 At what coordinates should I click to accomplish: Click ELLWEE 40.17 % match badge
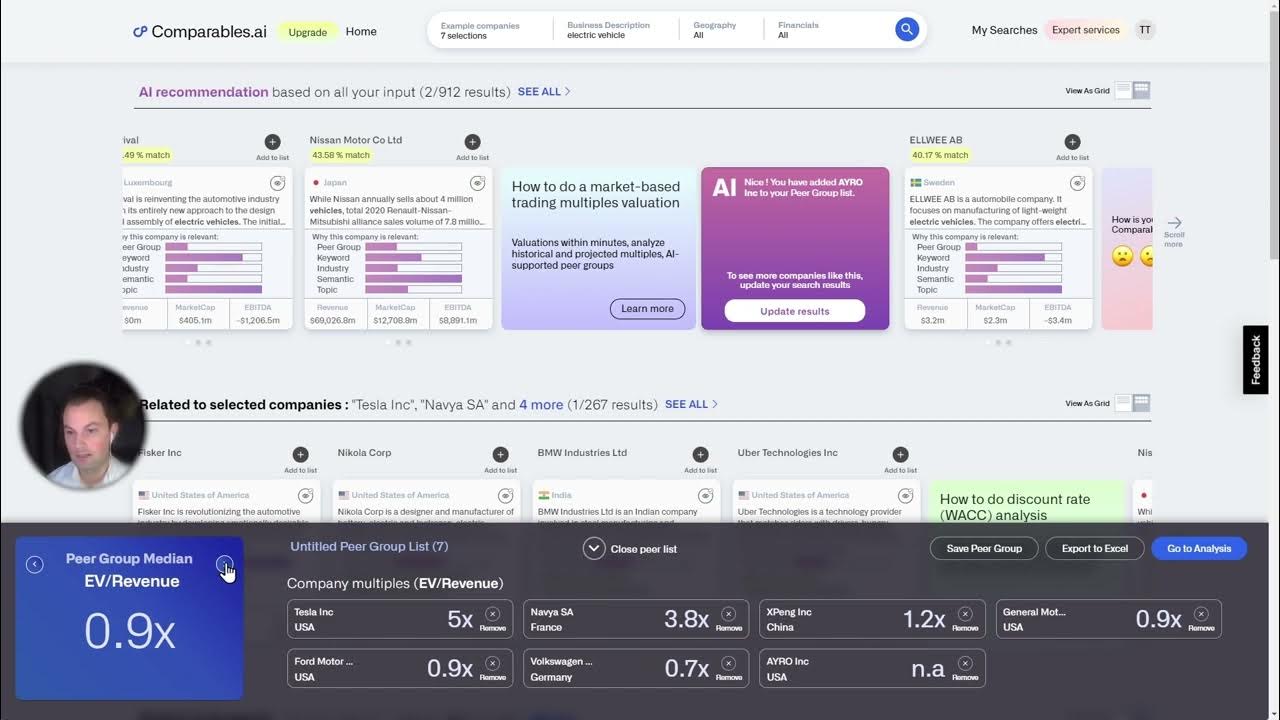940,155
